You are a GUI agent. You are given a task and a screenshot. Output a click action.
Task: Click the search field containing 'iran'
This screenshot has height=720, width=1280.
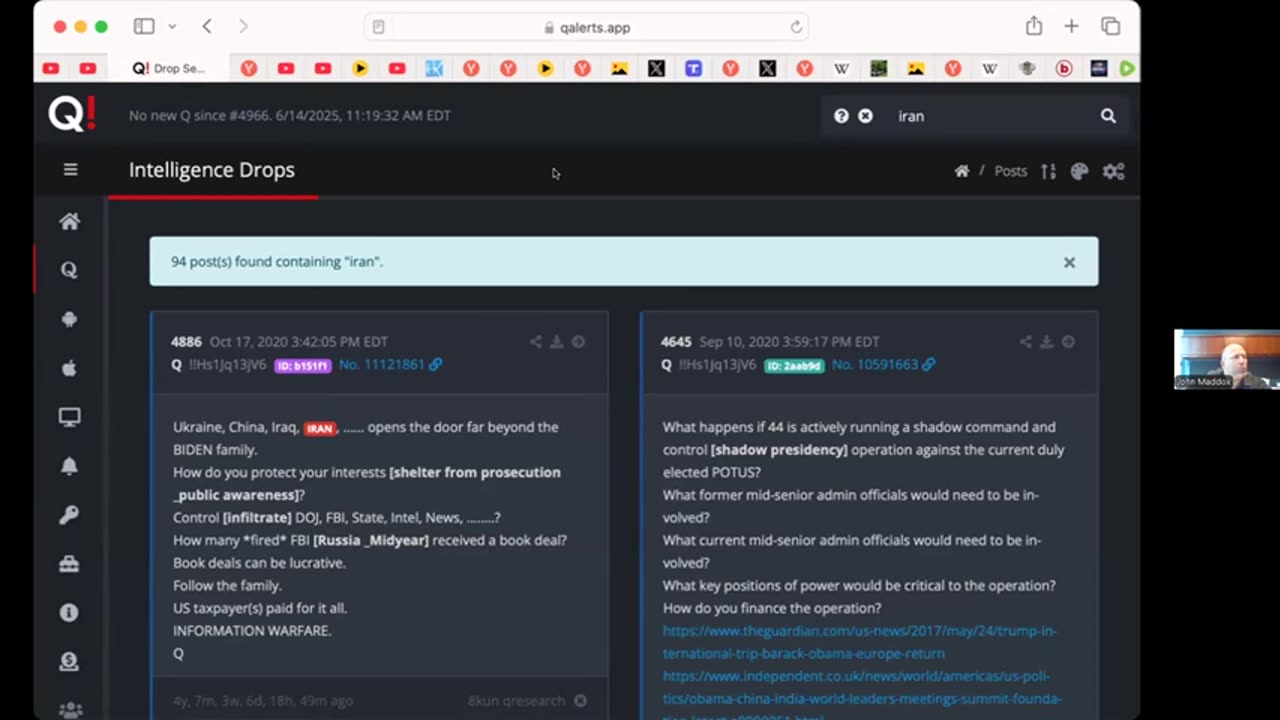(x=990, y=116)
